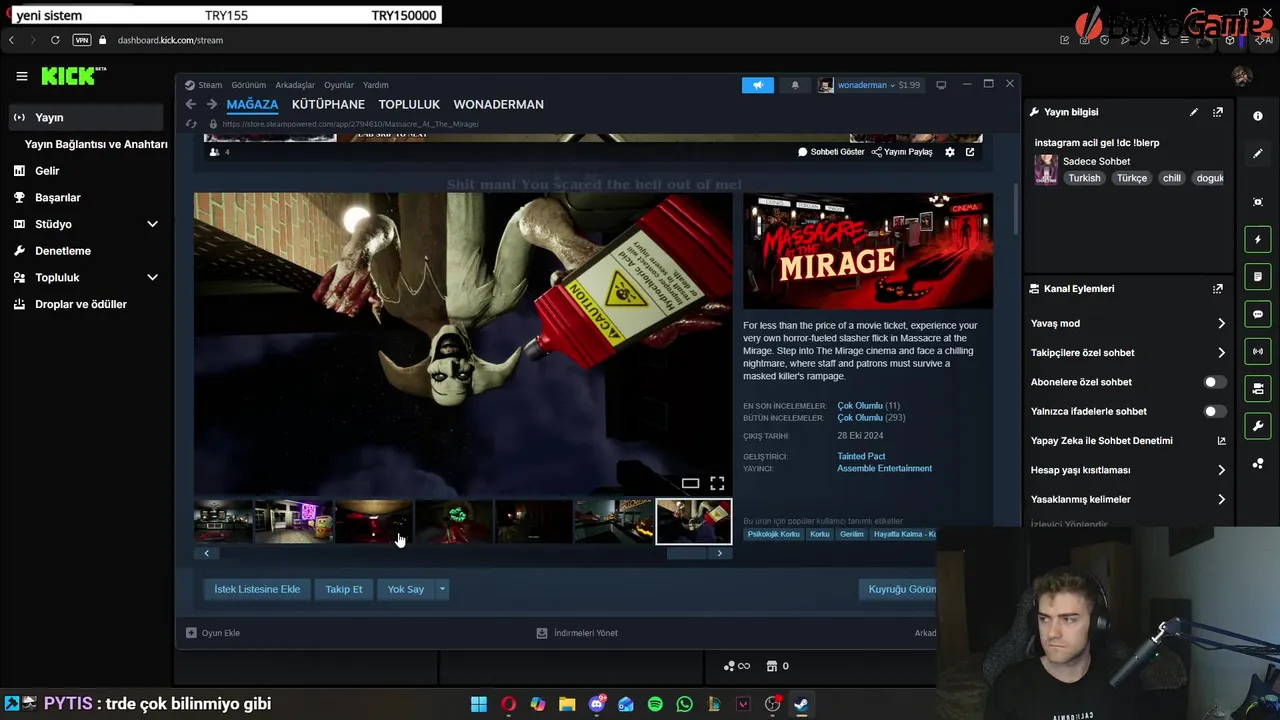This screenshot has height=720, width=1280.
Task: Toggle the camera panel icon in Kick sidebar
Action: pos(1258,388)
